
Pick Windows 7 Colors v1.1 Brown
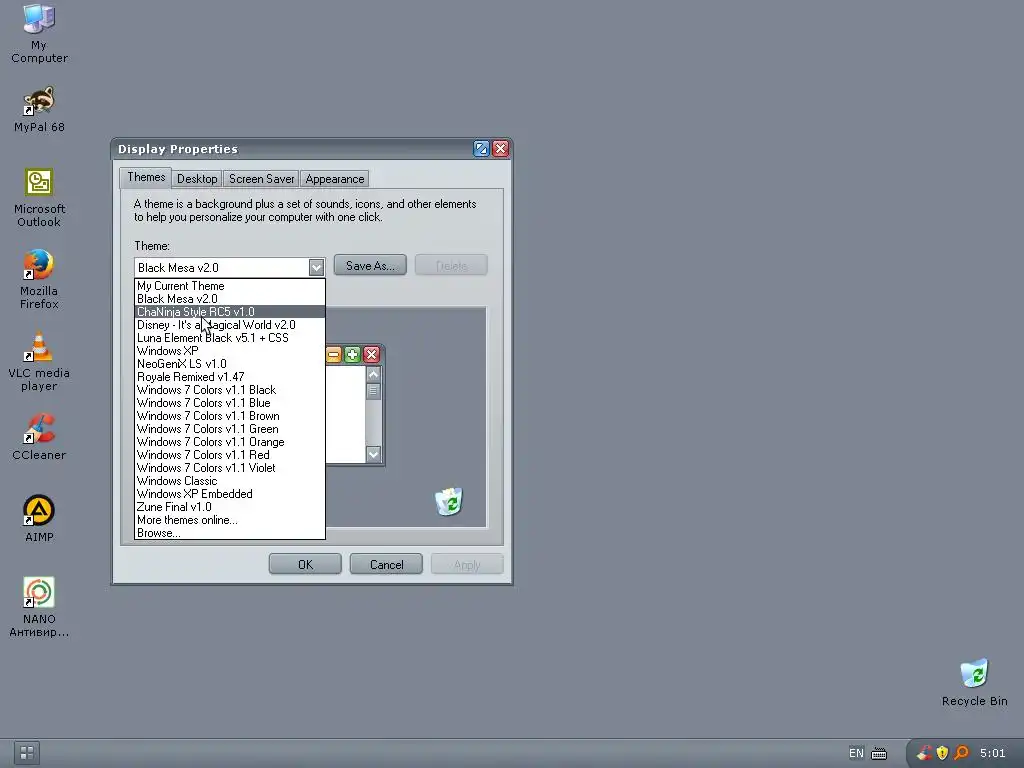[230, 416]
